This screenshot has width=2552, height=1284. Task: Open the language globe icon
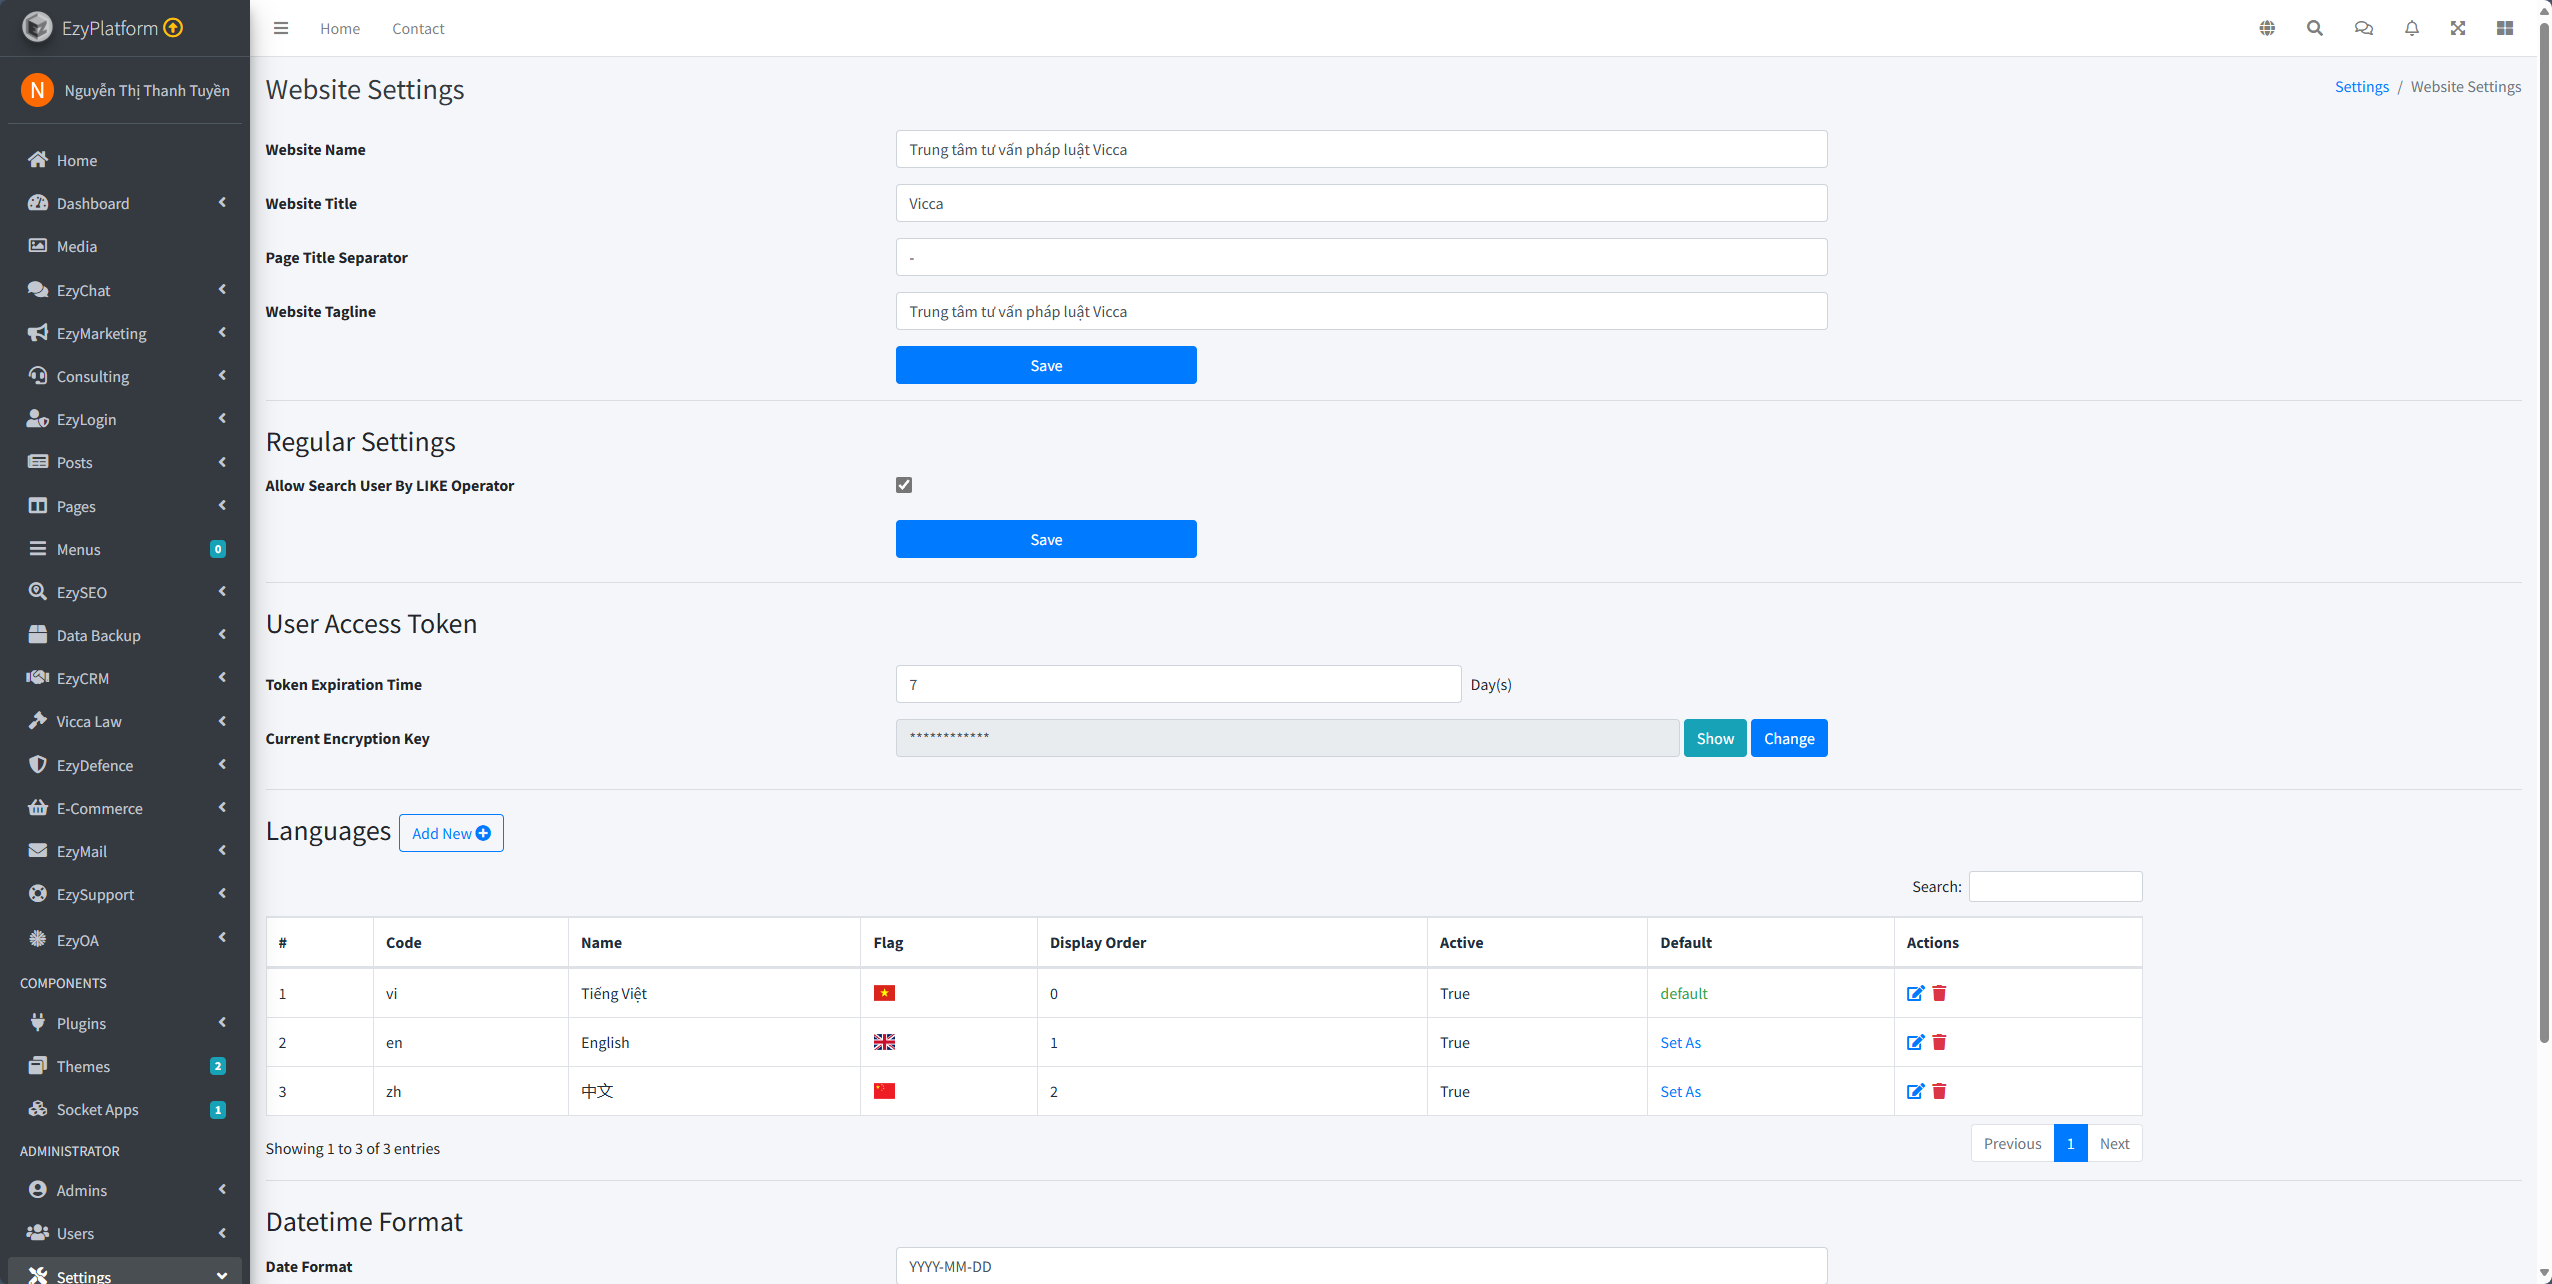pyautogui.click(x=2267, y=28)
